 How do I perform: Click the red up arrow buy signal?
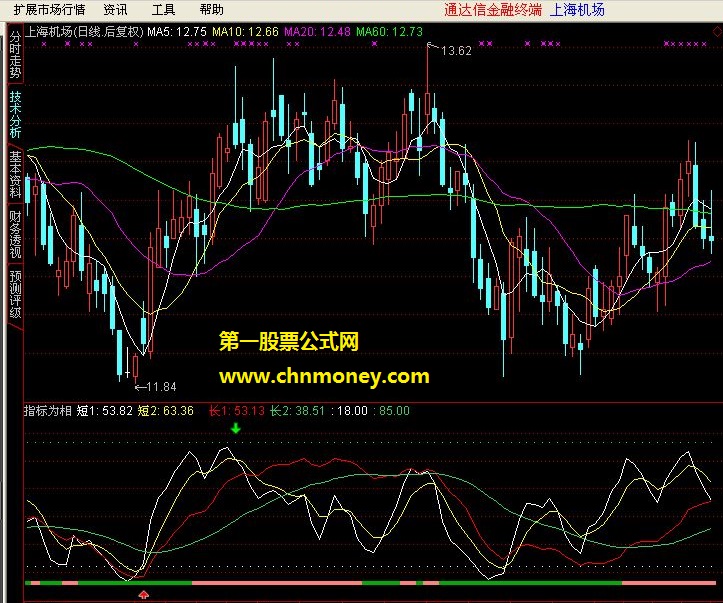tap(144, 594)
